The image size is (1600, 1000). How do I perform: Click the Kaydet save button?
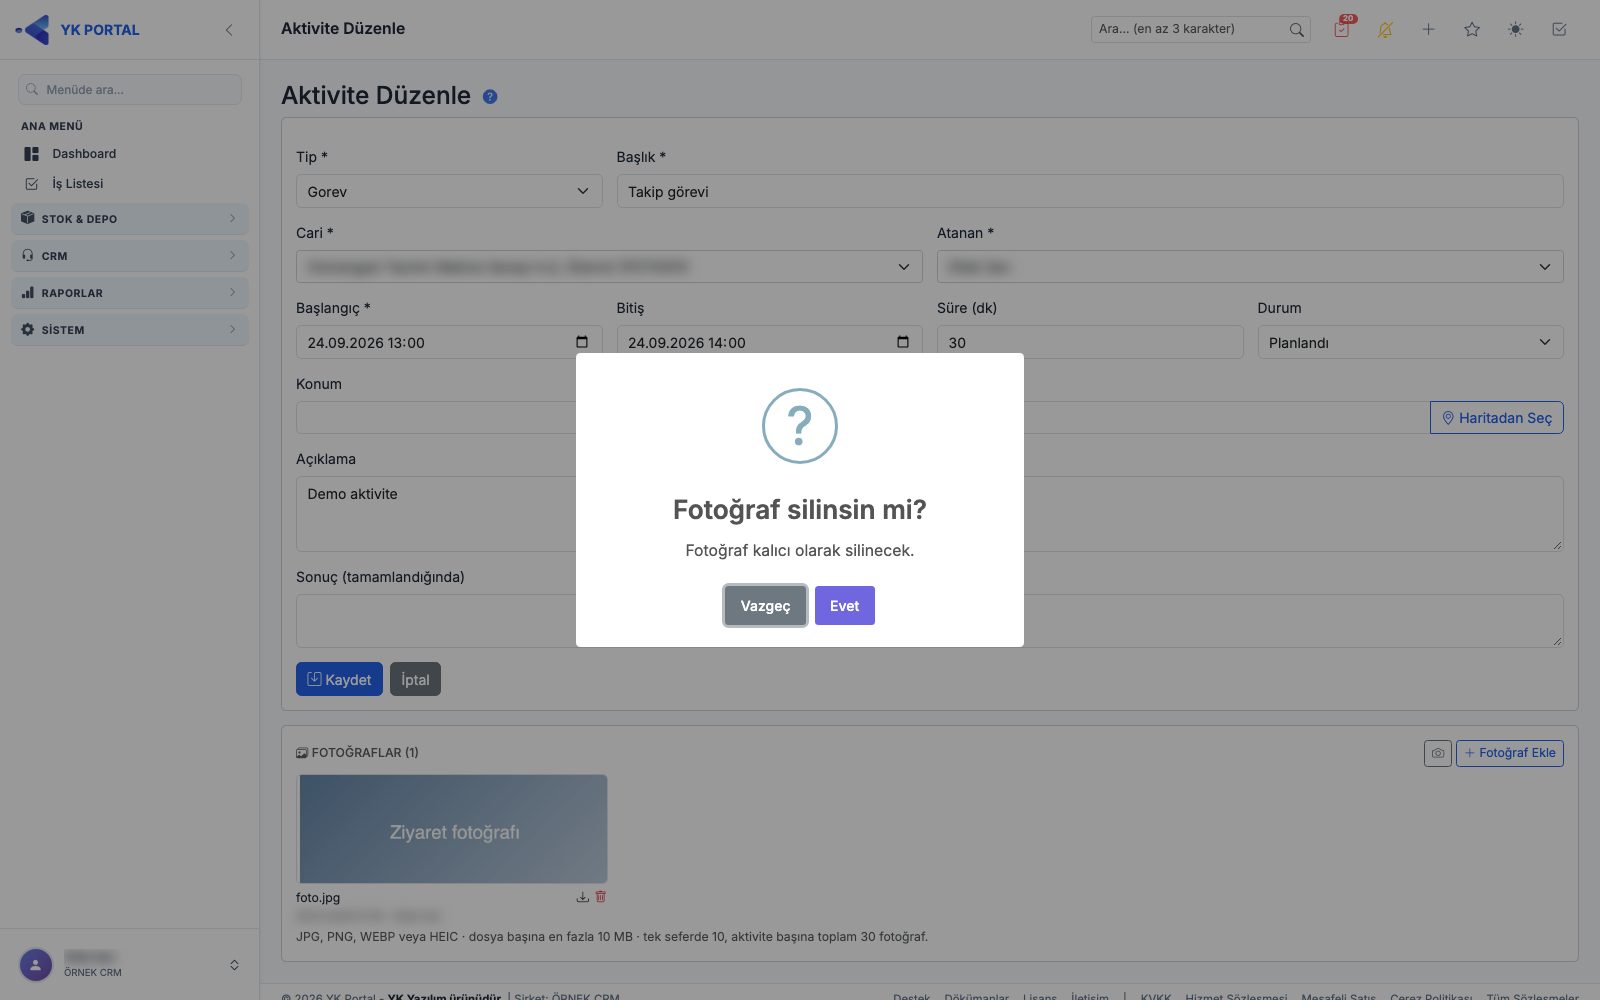(339, 679)
